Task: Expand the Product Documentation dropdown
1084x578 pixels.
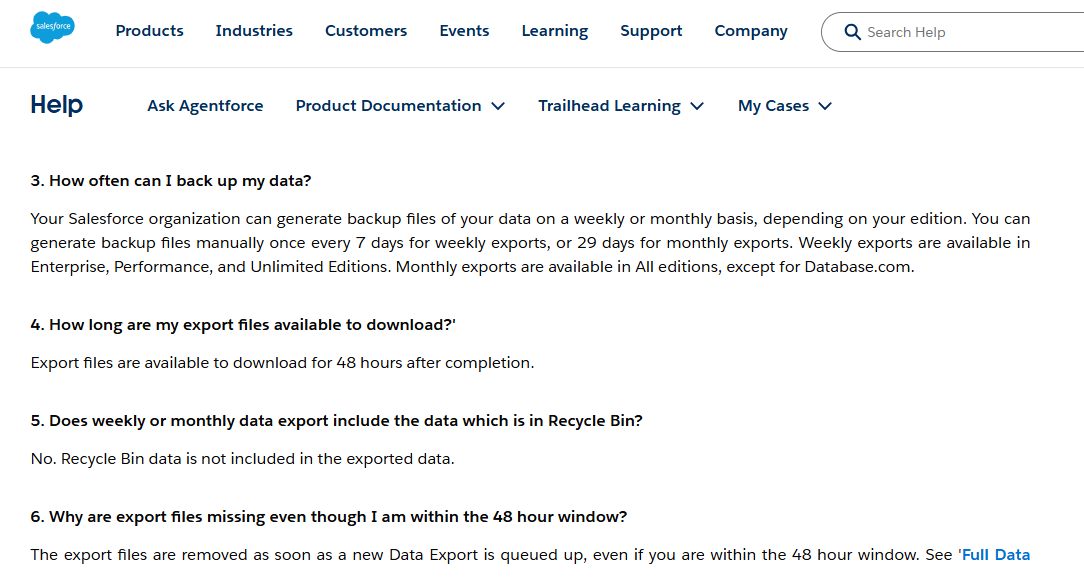Action: click(400, 106)
